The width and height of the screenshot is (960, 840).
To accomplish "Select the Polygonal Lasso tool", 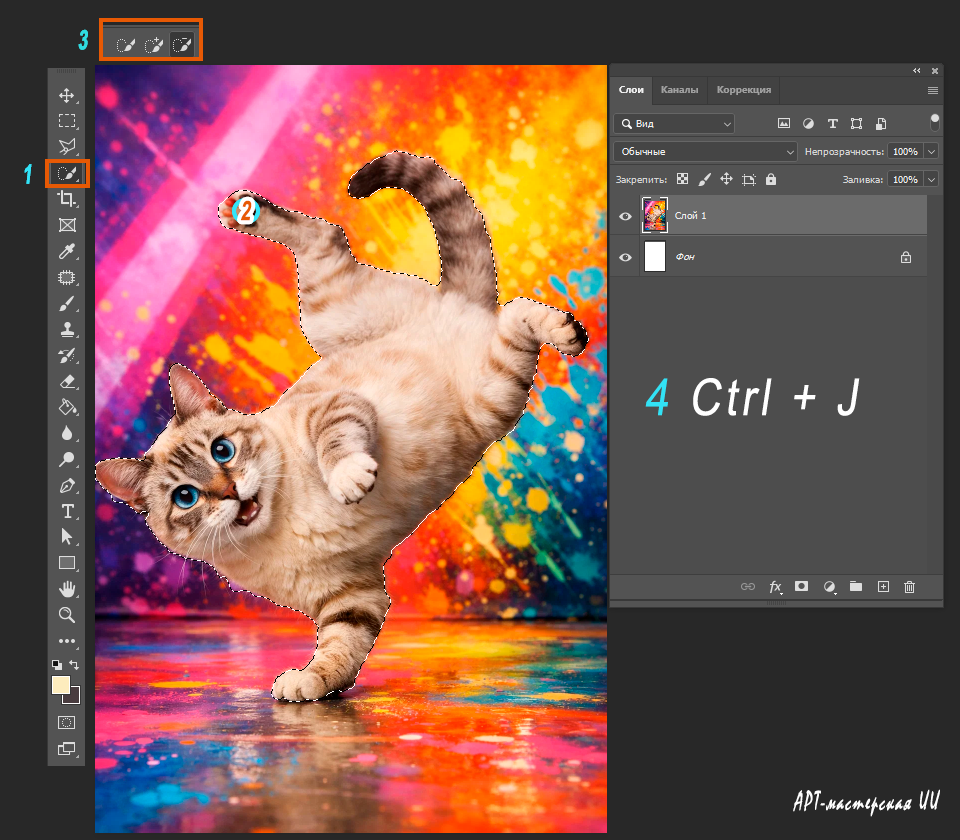I will (67, 146).
